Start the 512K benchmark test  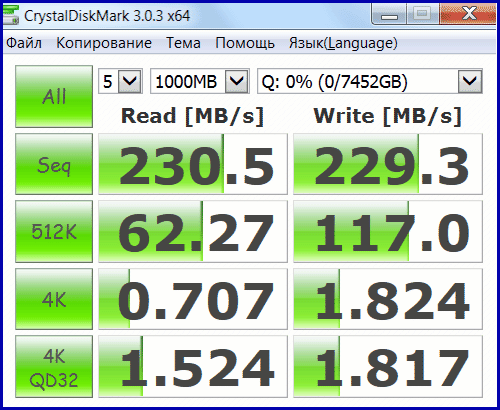[x=54, y=231]
